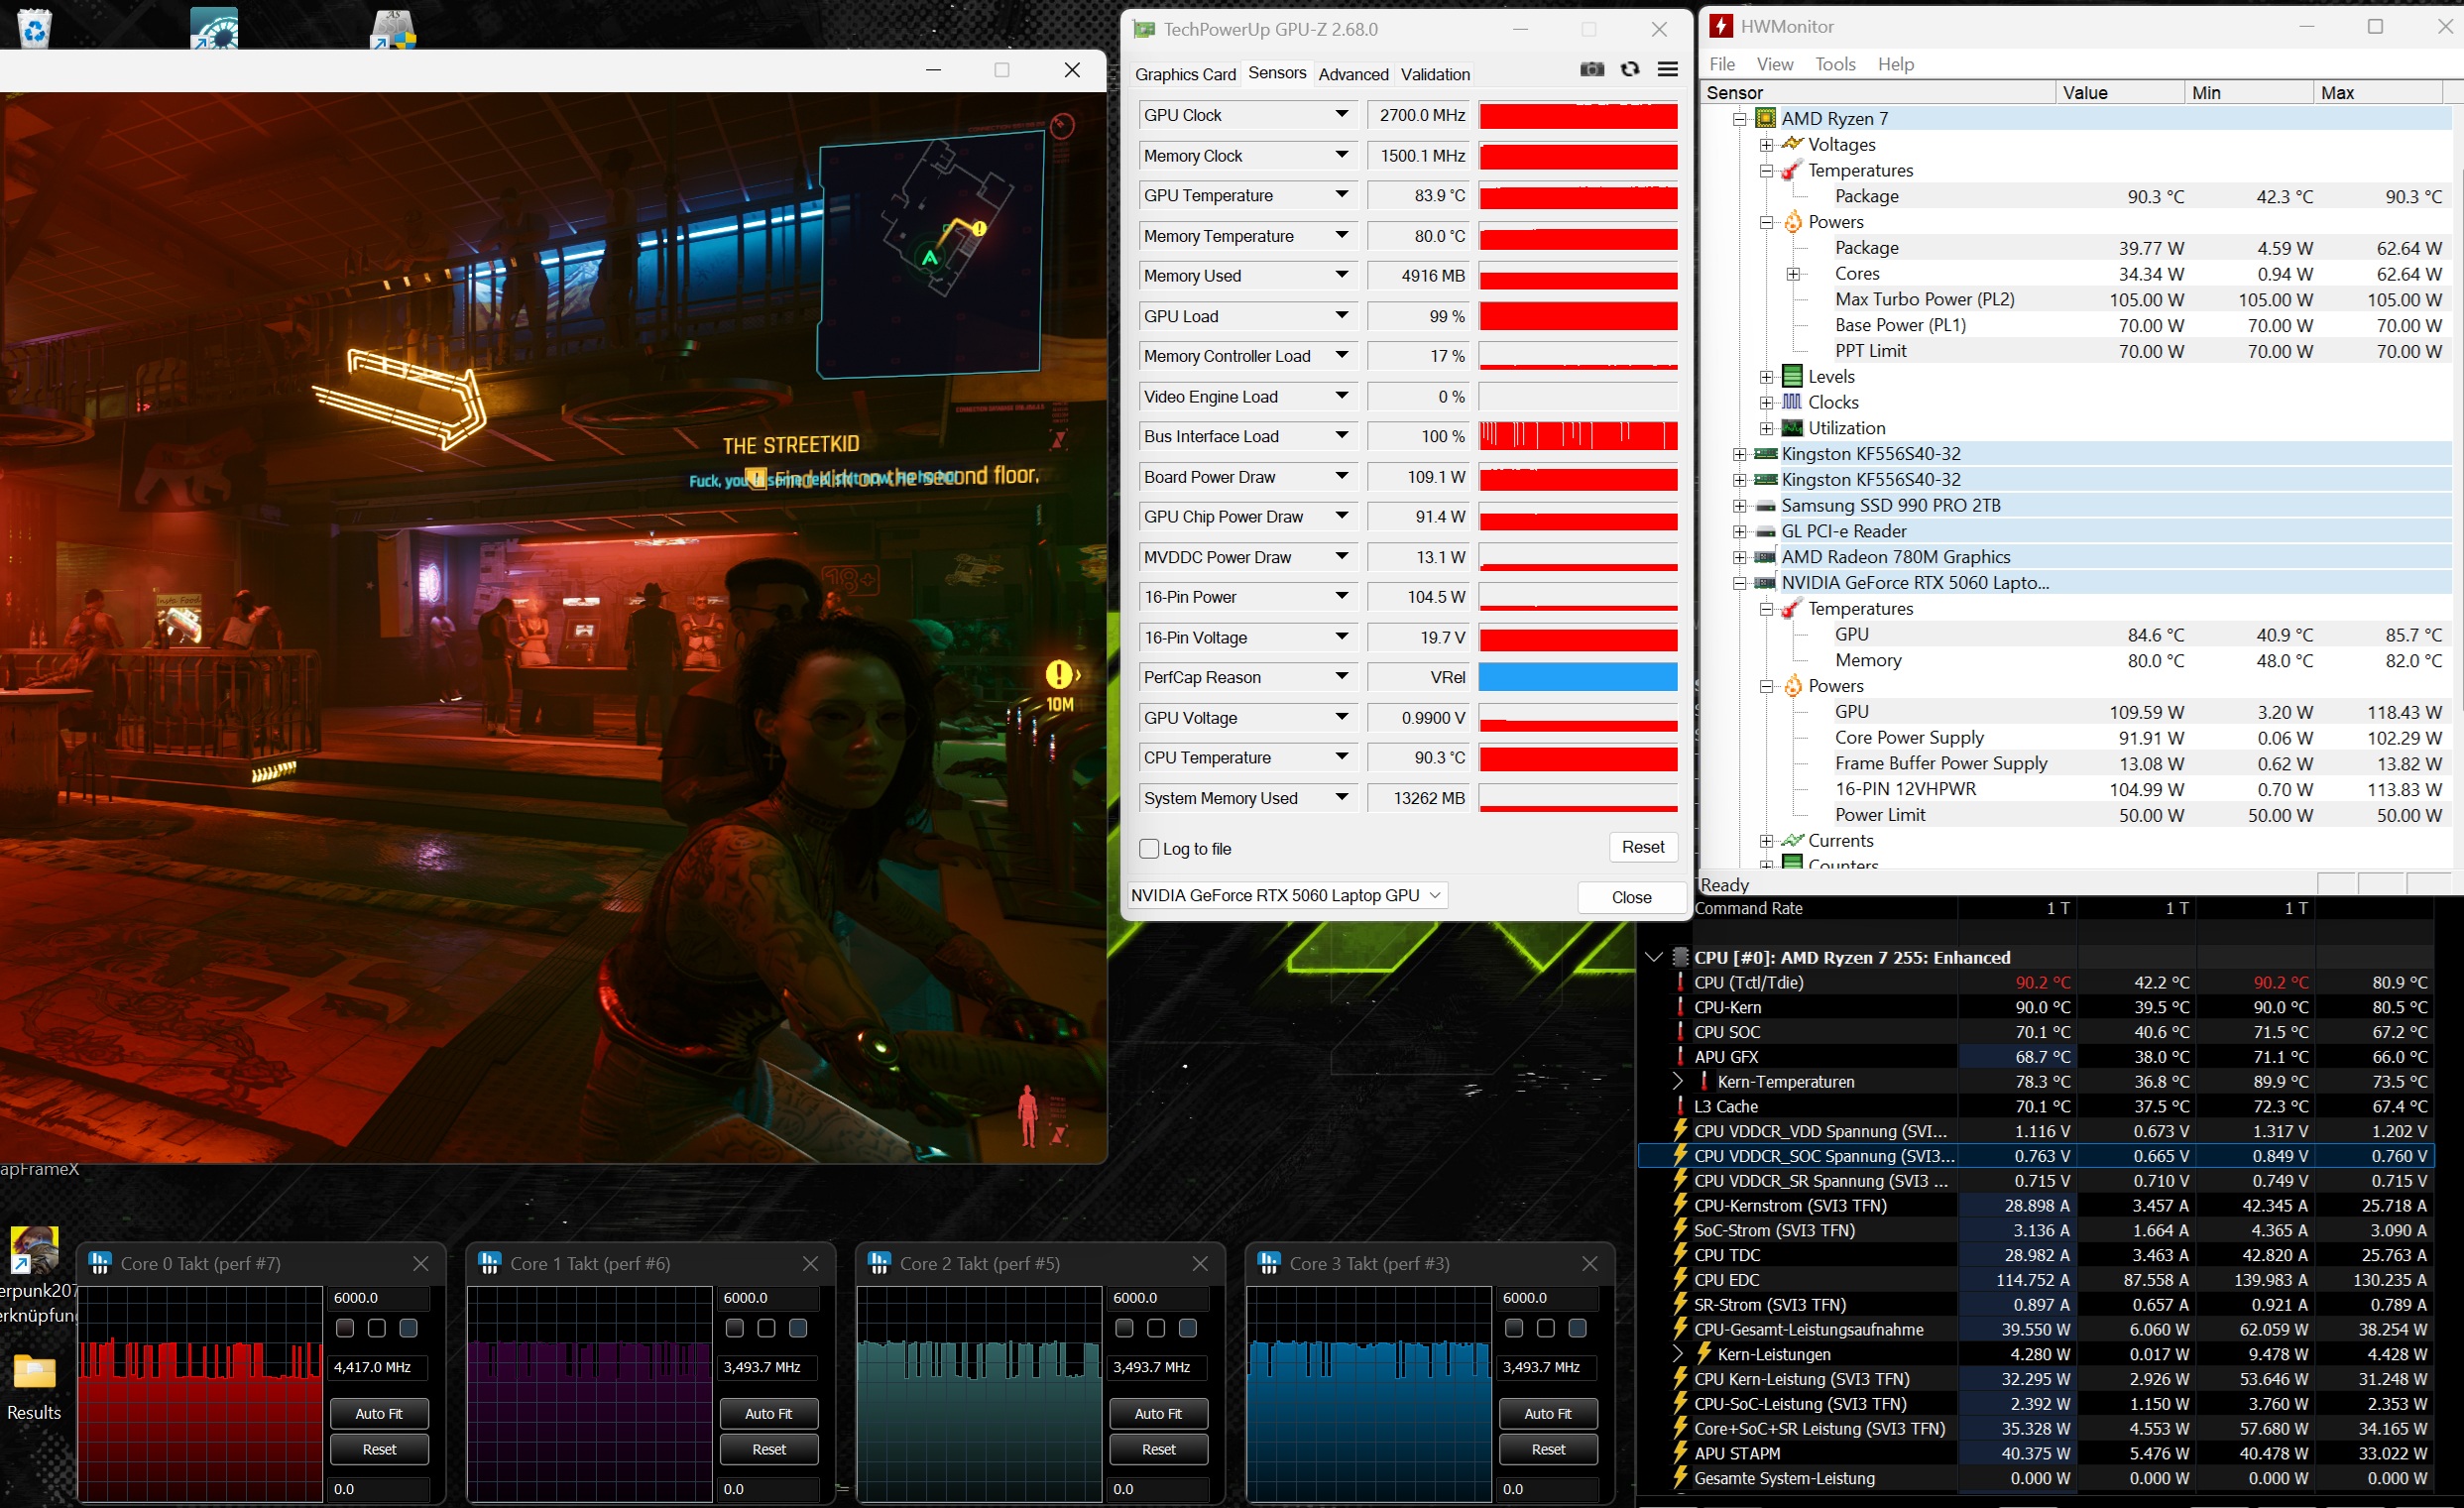
Task: Toggle the first square in Core 2 graph
Action: 1124,1328
